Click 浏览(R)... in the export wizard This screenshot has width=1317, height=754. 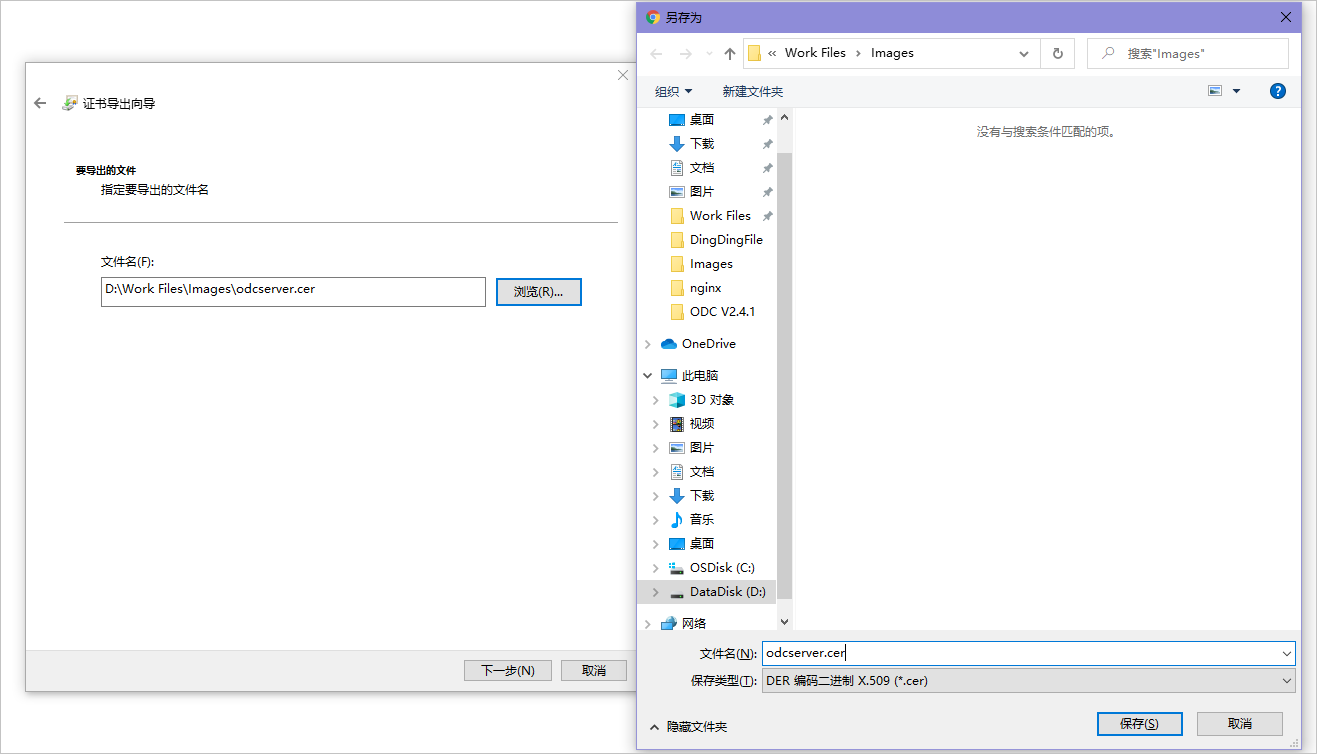[x=539, y=292]
